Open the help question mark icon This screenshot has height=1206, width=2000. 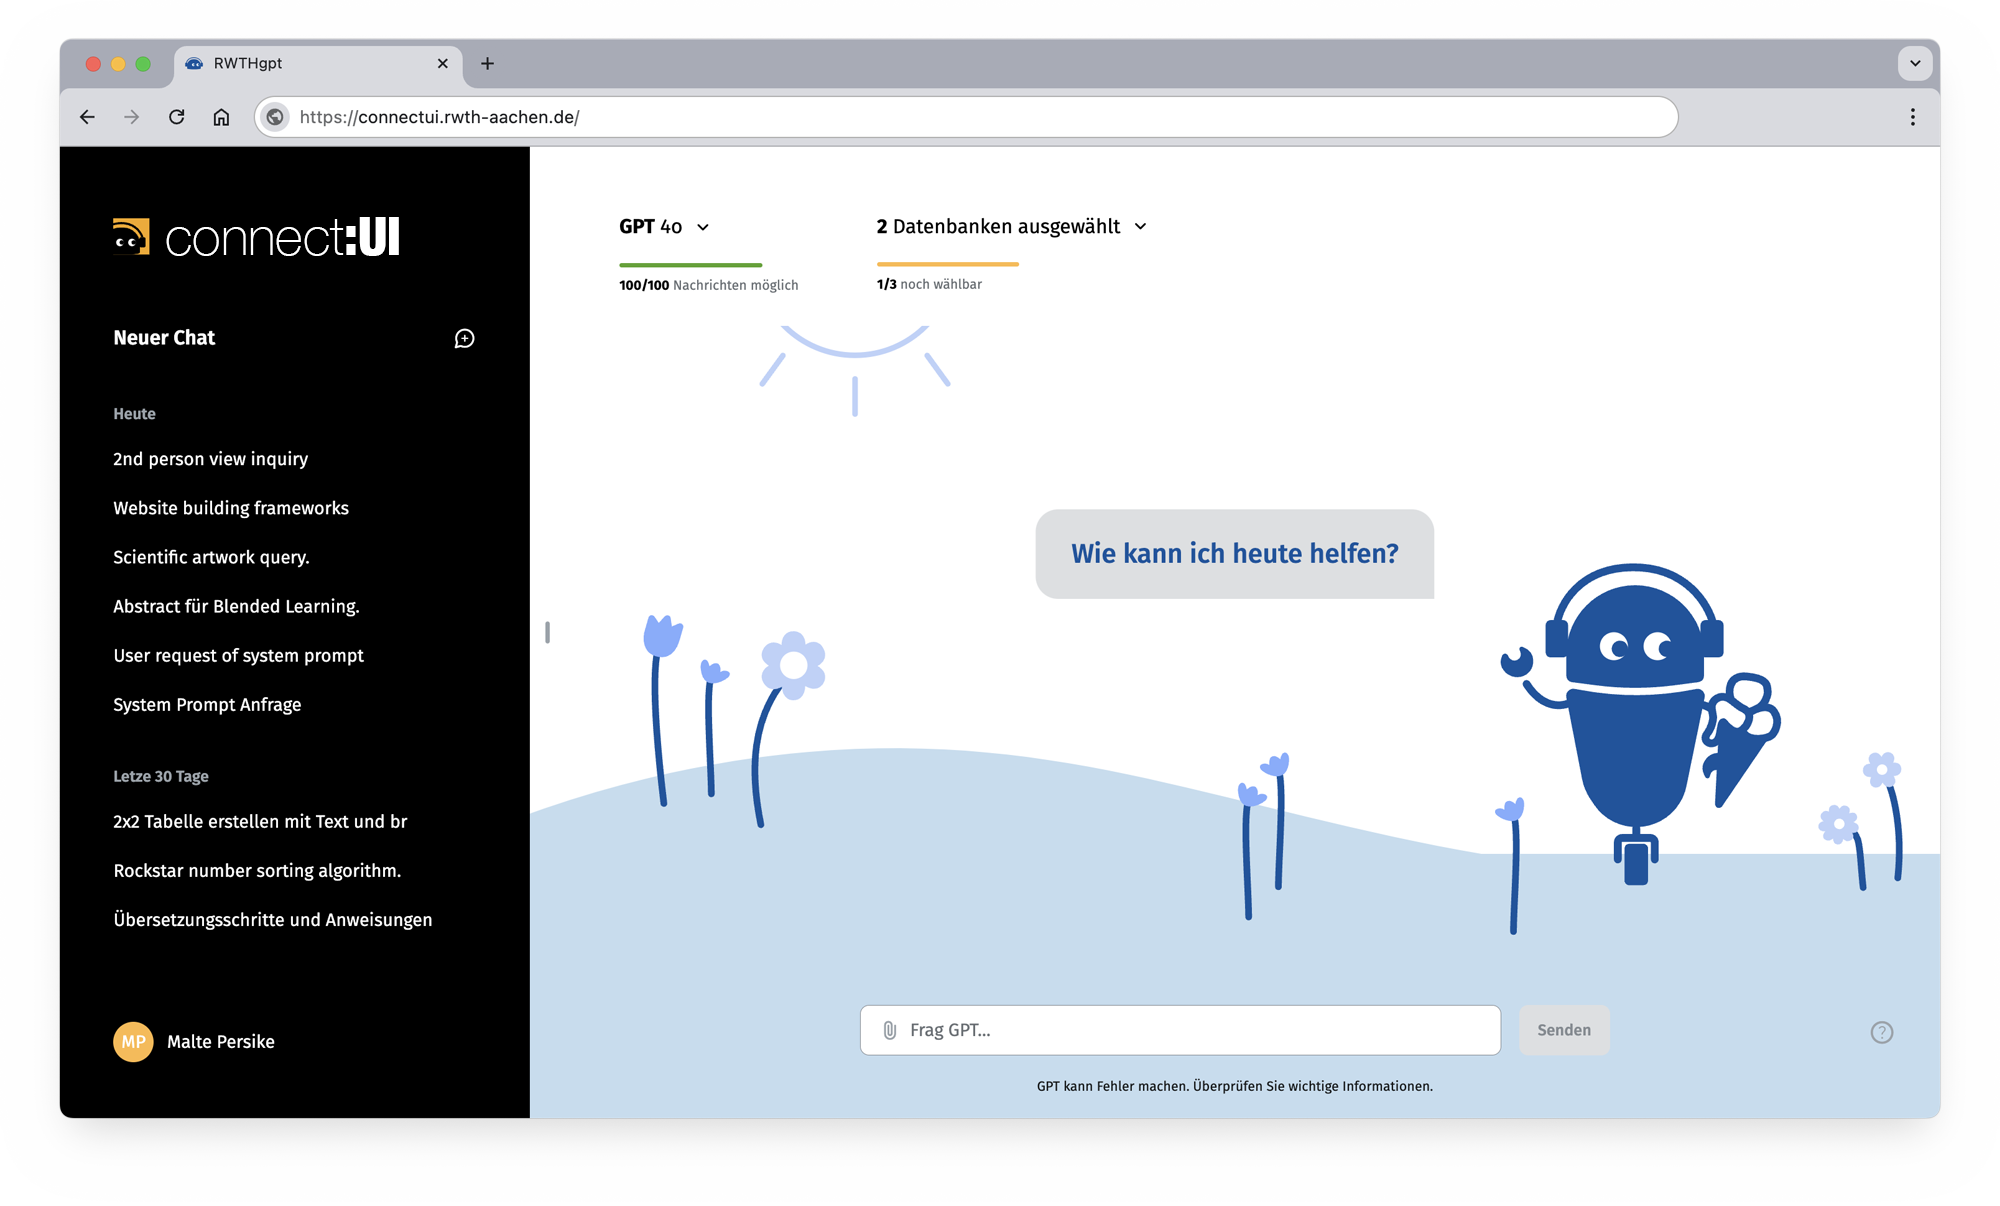1881,1031
